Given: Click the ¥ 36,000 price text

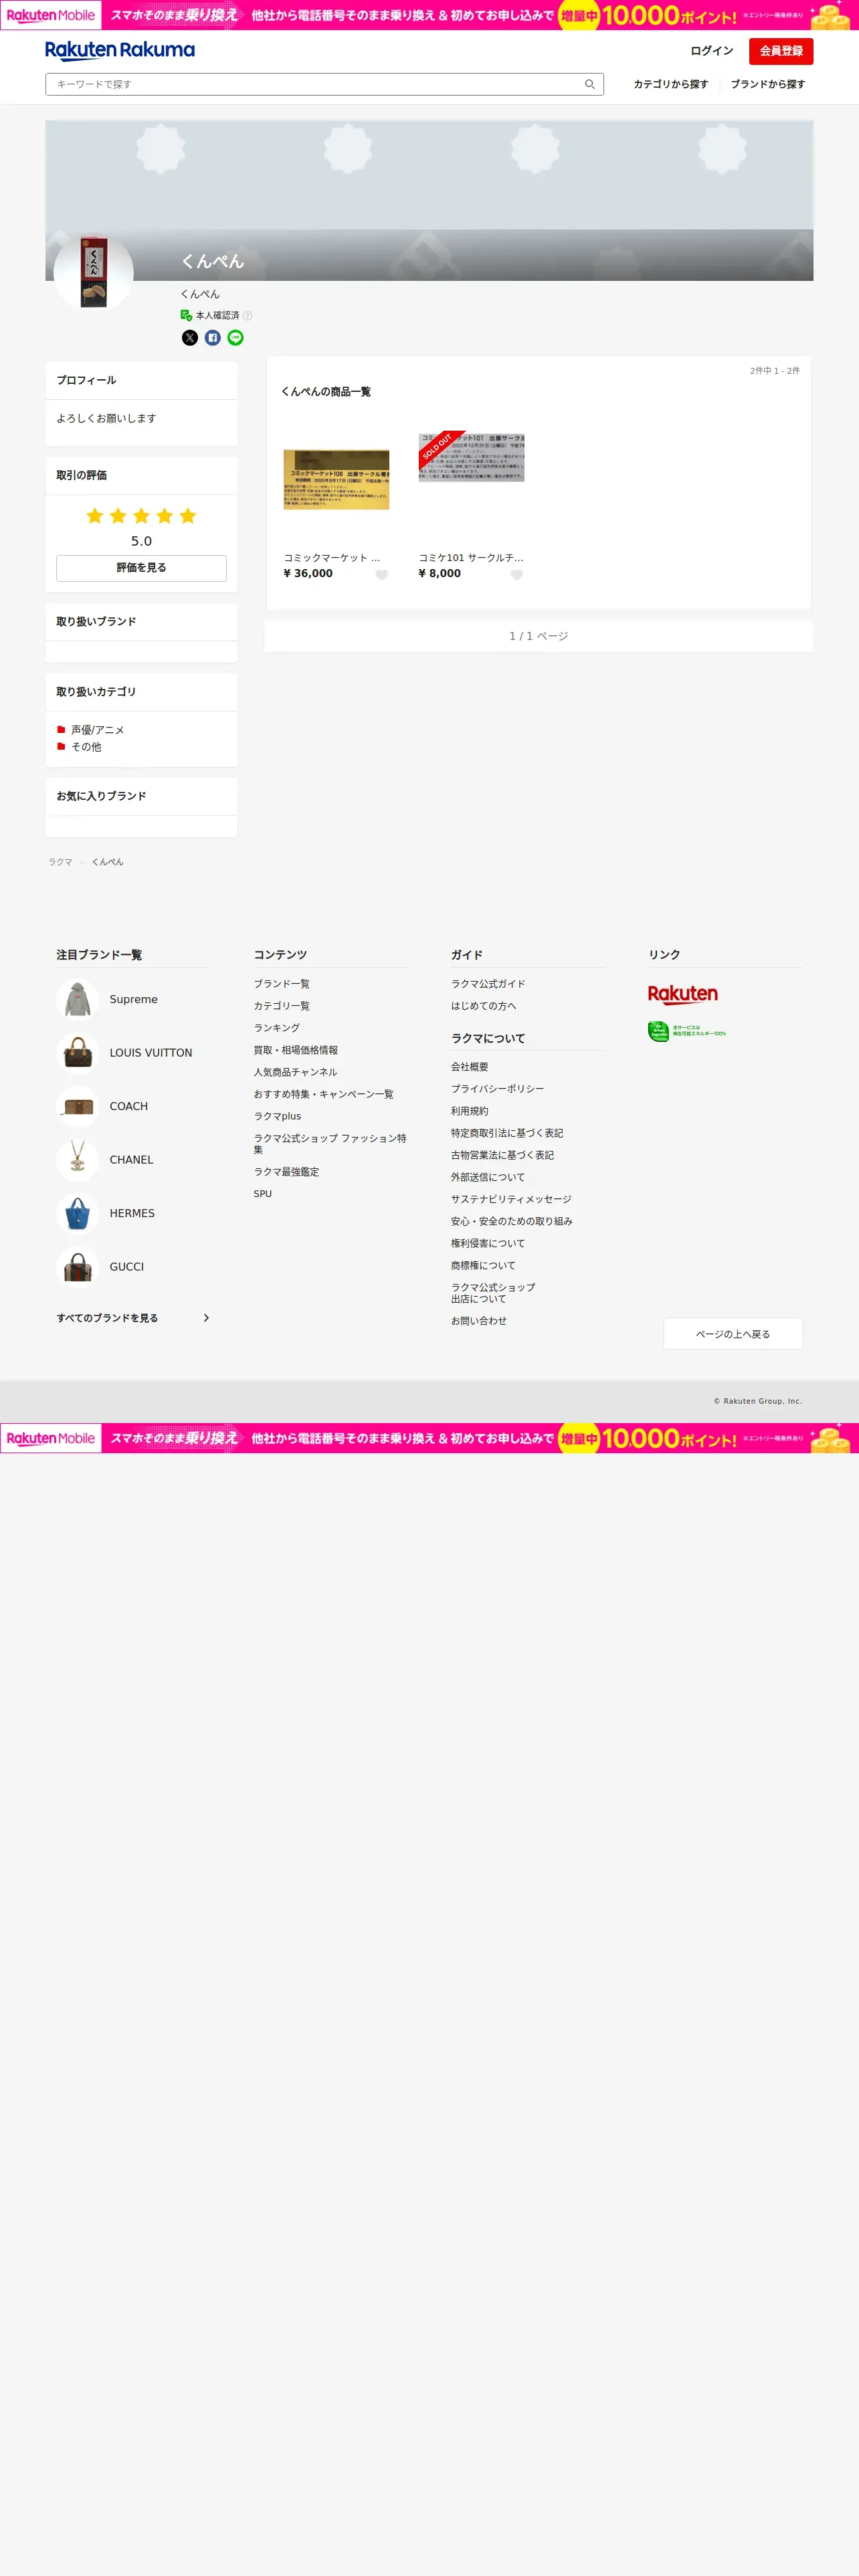Looking at the screenshot, I should pos(308,574).
